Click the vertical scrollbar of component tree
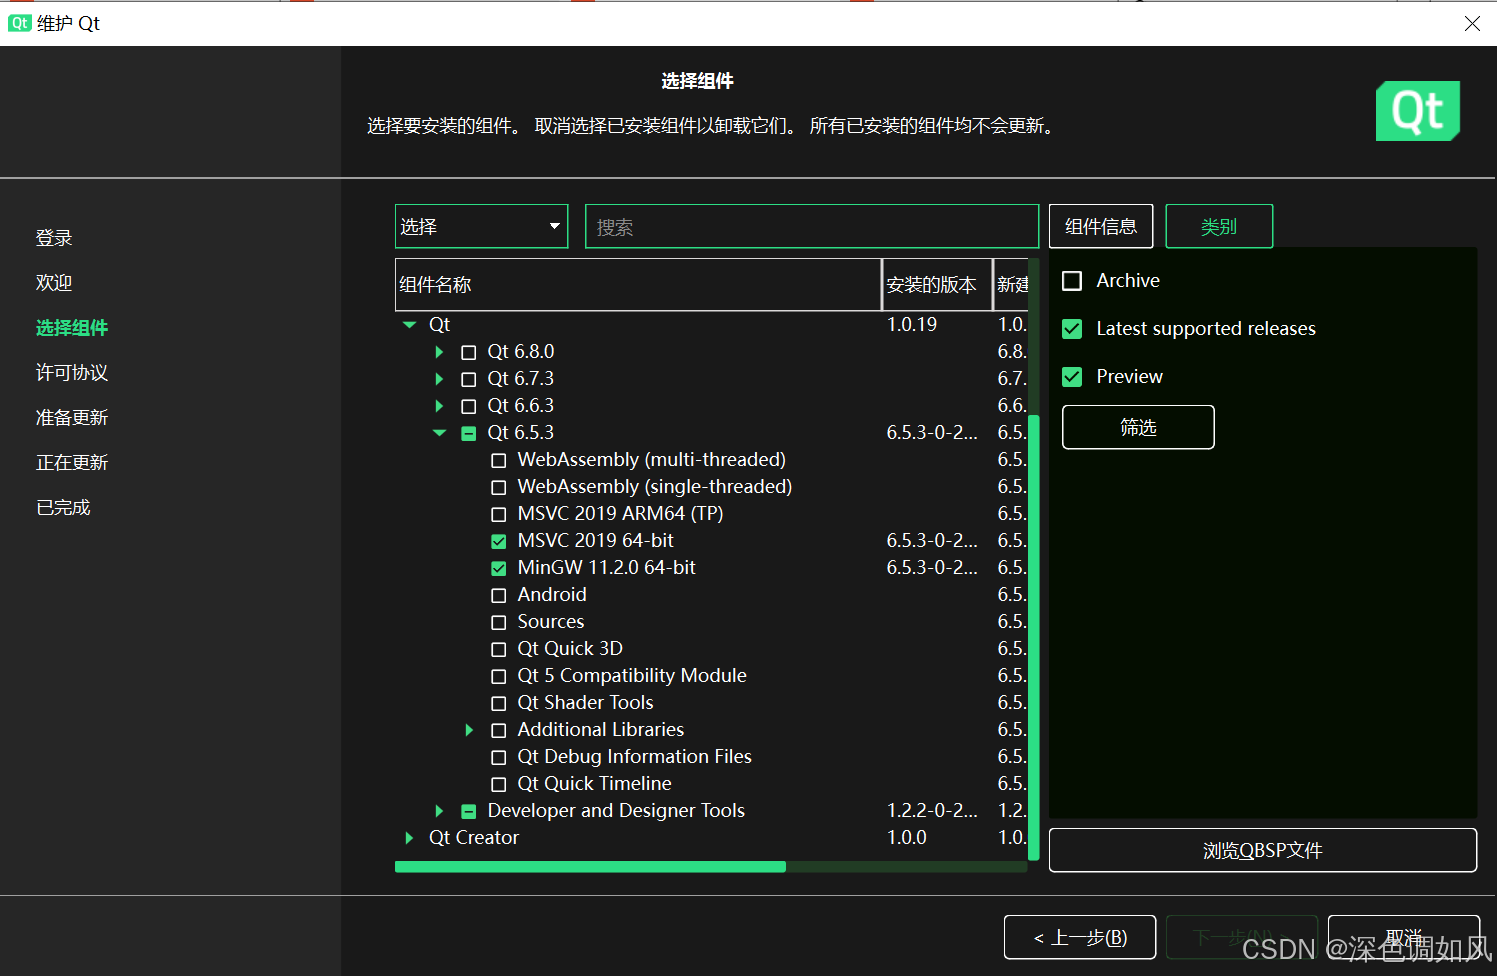Screen dimensions: 1497x976 tap(1034, 636)
